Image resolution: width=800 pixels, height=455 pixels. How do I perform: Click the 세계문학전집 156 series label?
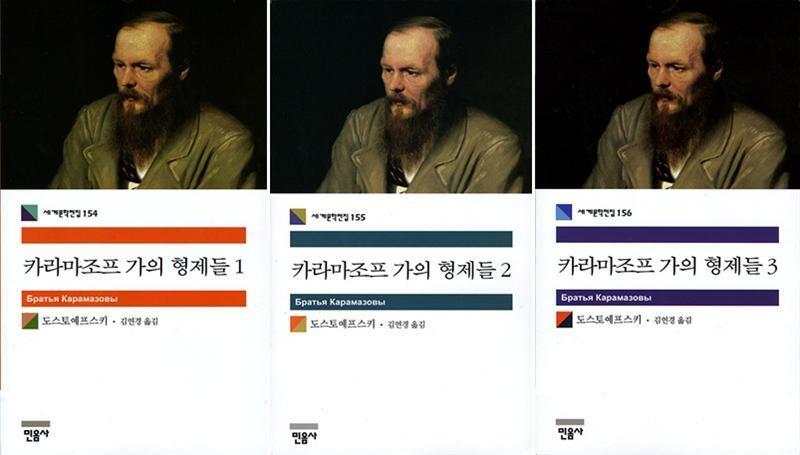click(x=605, y=213)
